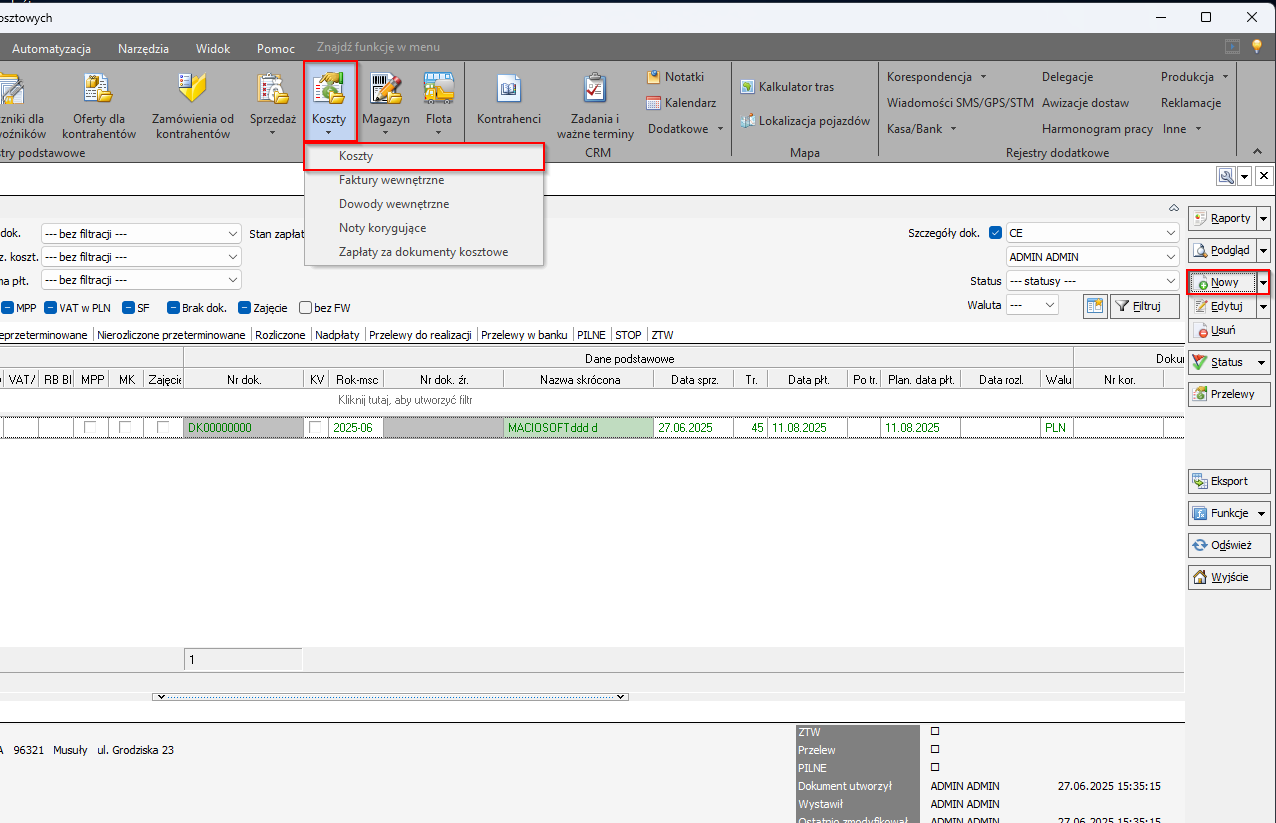Toggle the Szczegóły dok. checkbox
Image resolution: width=1276 pixels, height=823 pixels.
[x=995, y=233]
